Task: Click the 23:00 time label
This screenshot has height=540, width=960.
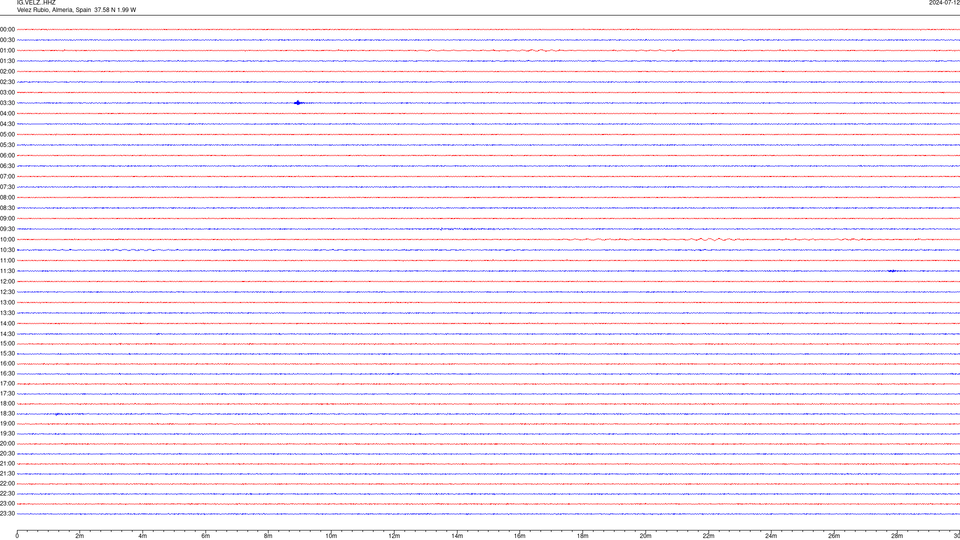Action: (7, 504)
